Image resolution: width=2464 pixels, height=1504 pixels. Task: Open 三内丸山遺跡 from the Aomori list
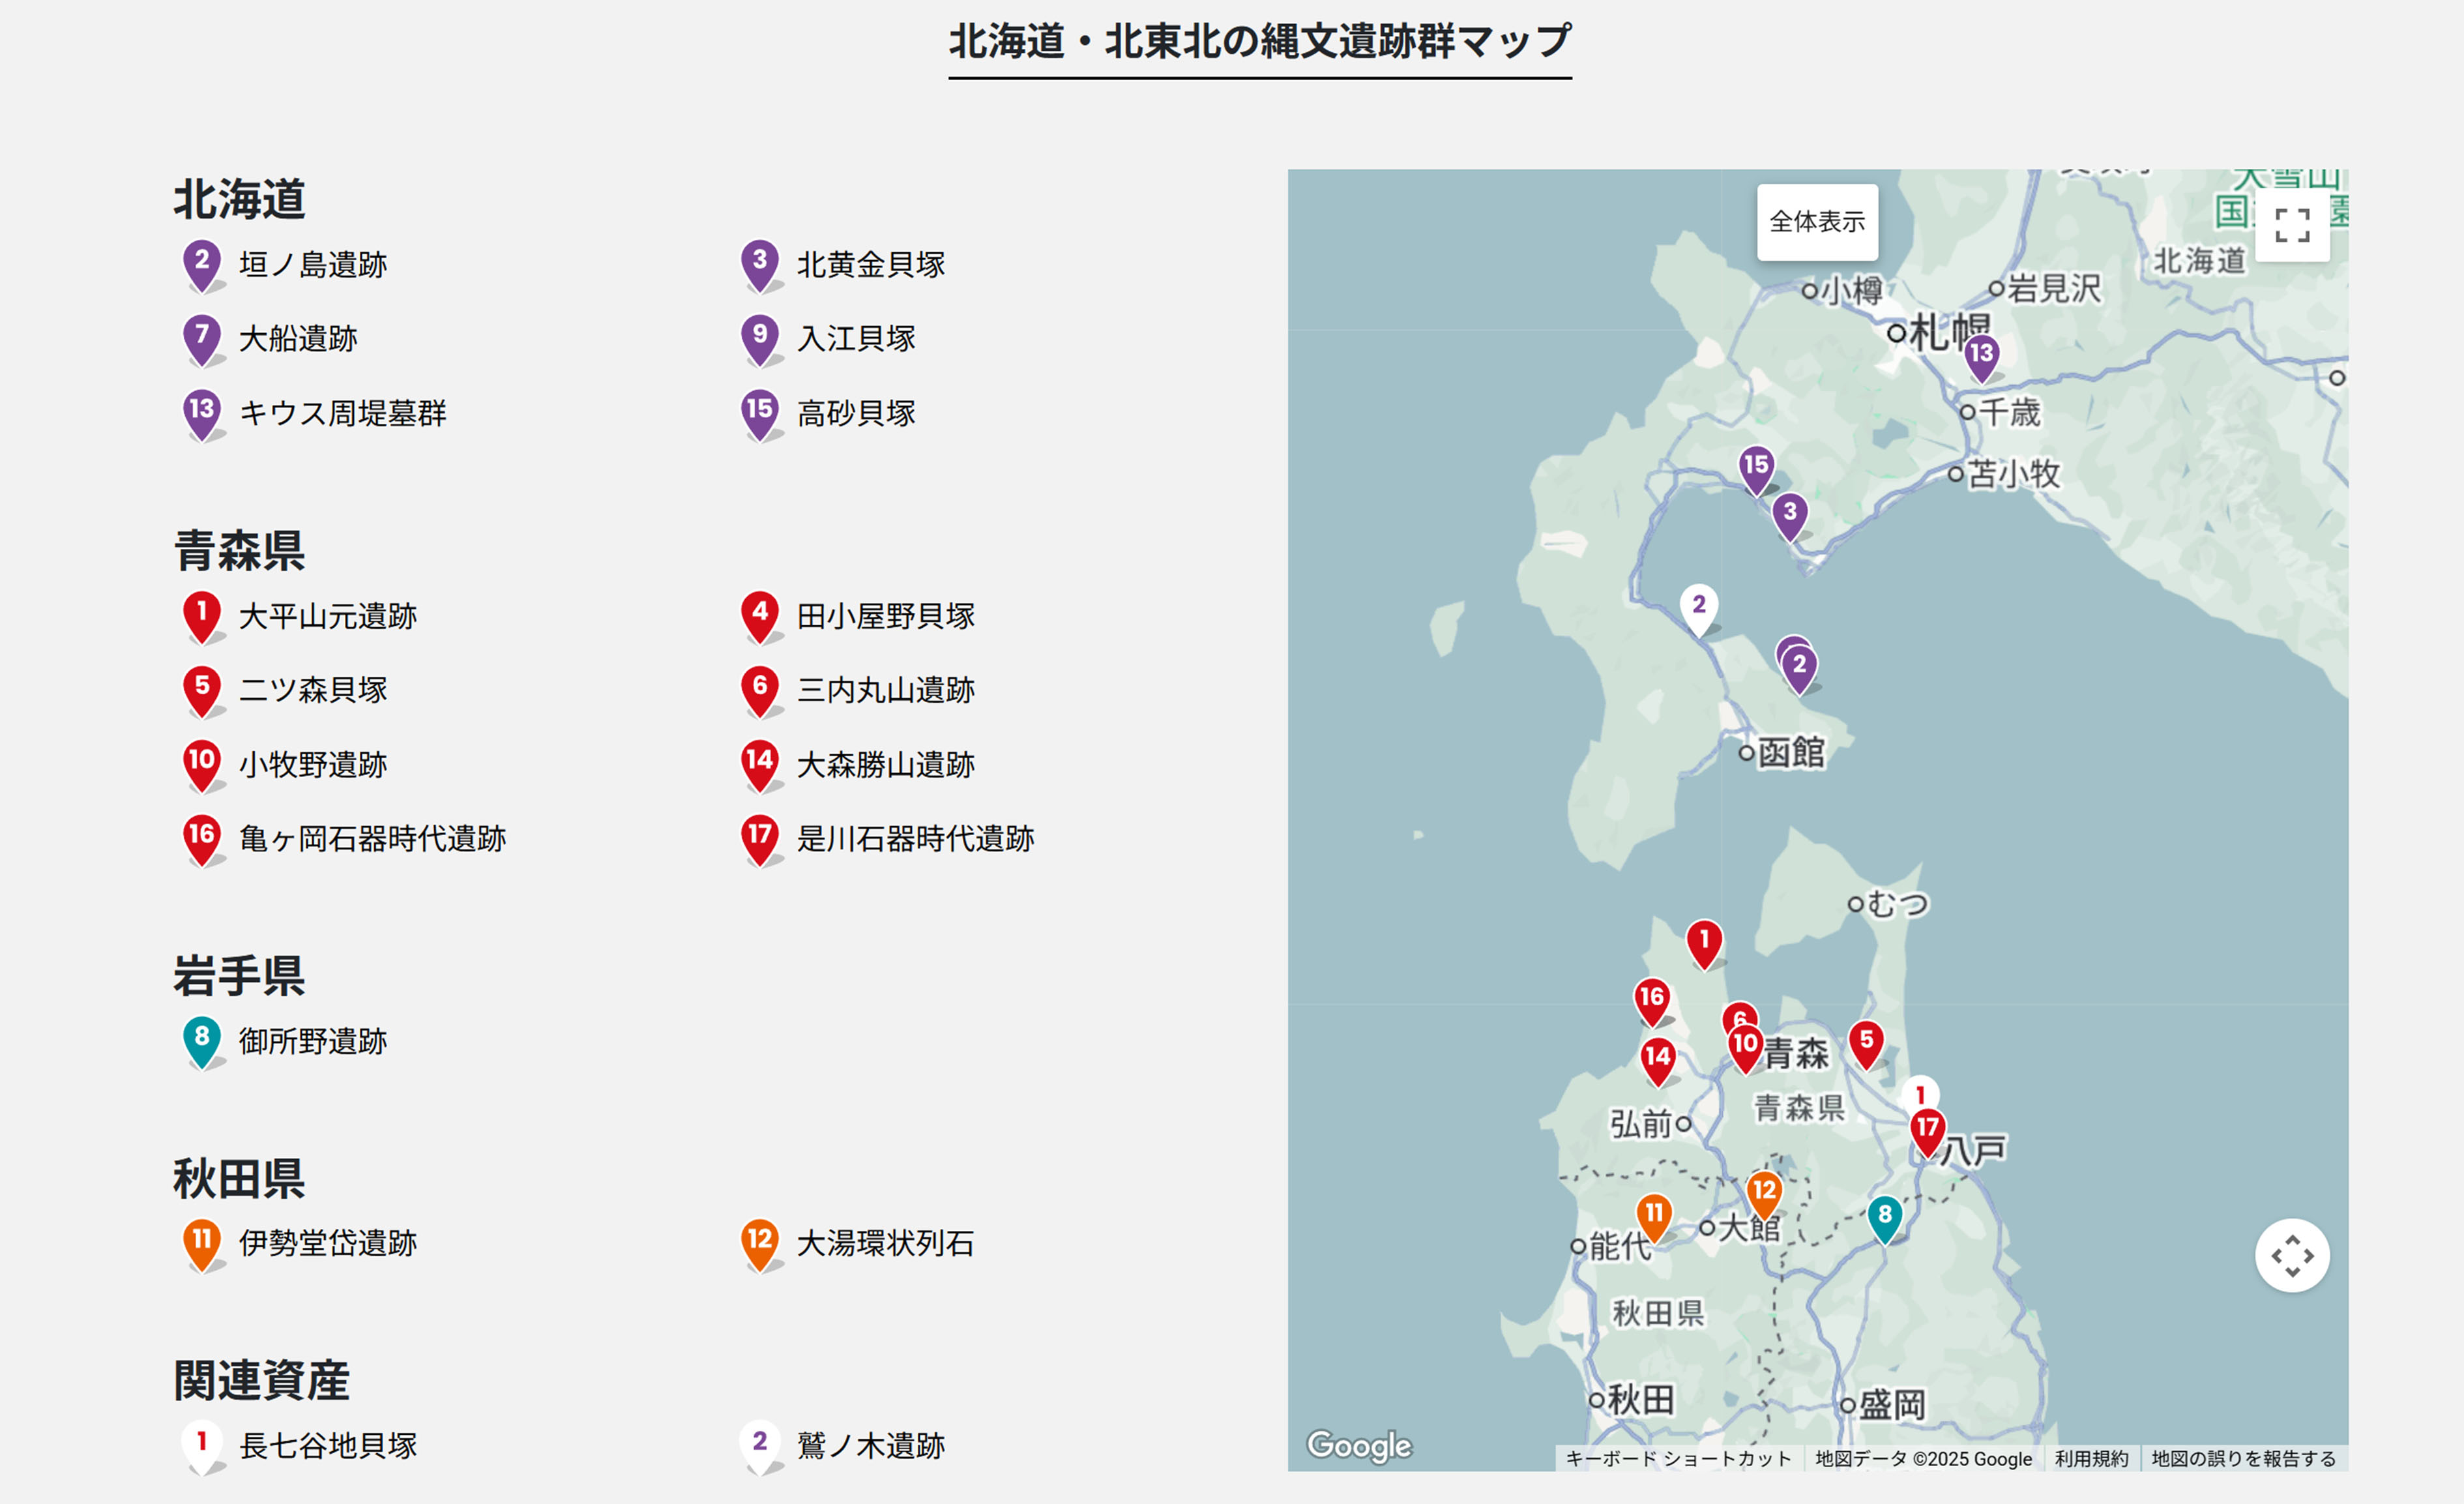tap(885, 690)
